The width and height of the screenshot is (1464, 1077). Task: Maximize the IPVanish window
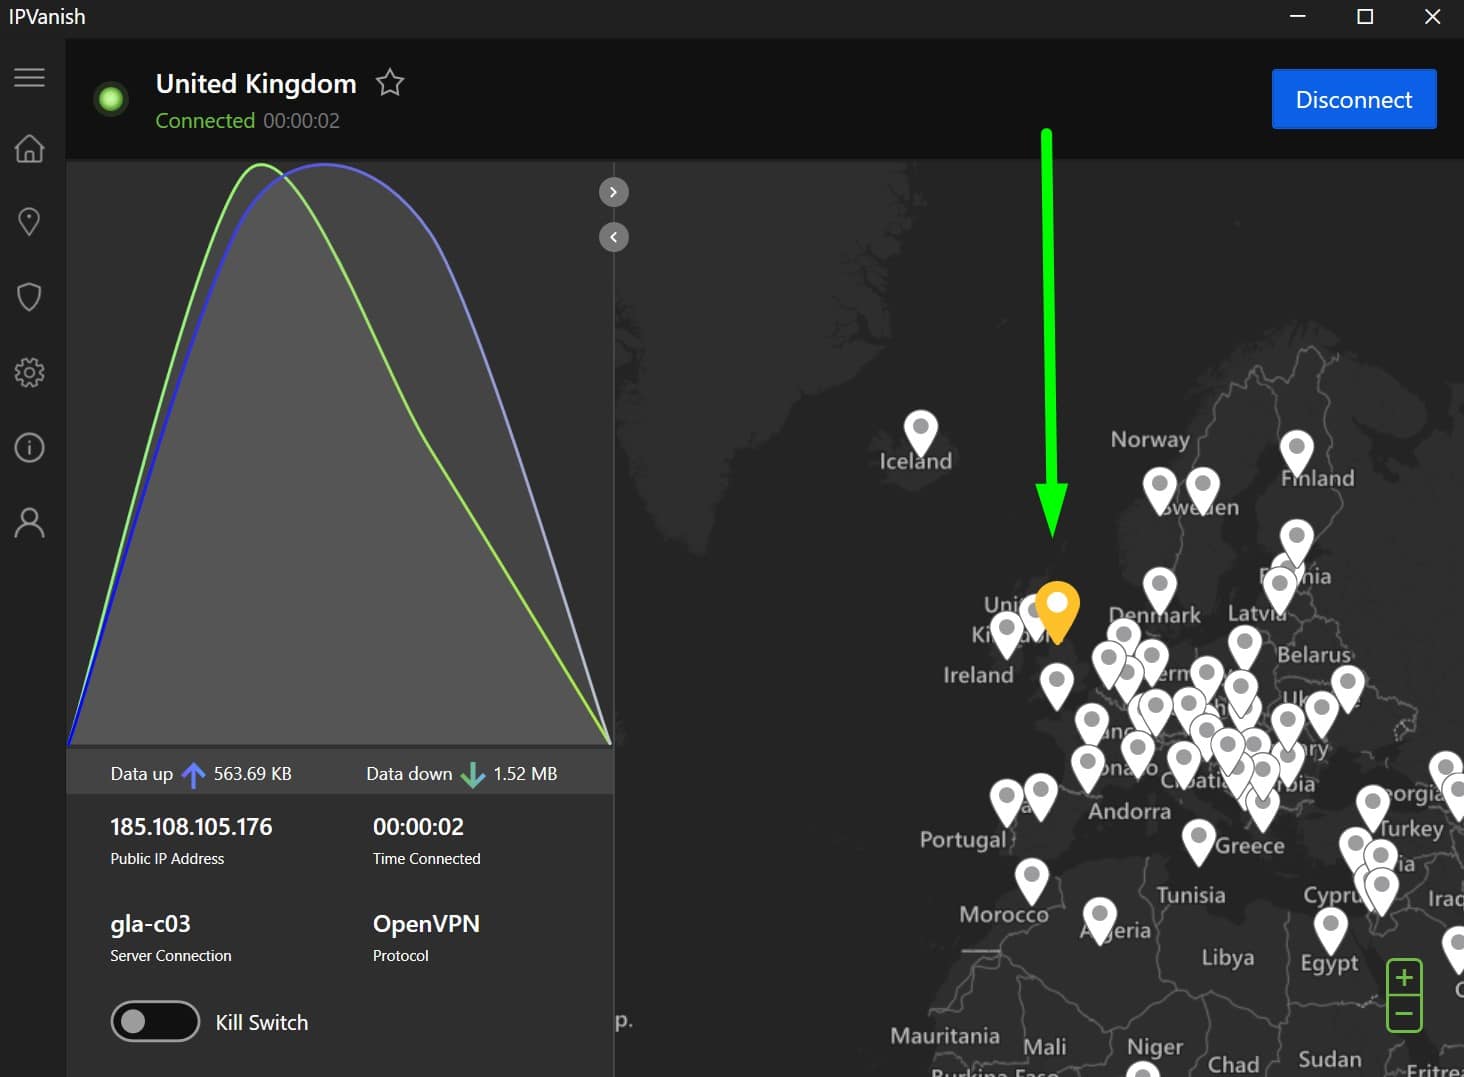pos(1365,17)
